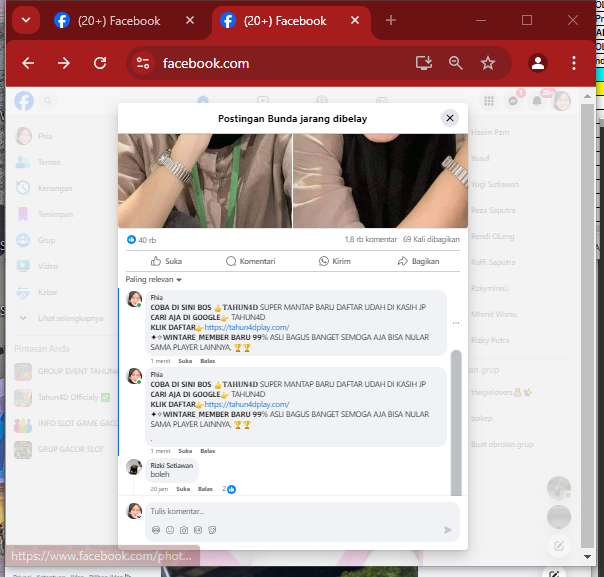
Task: Click Buat obrolan grup
Action: 502,444
